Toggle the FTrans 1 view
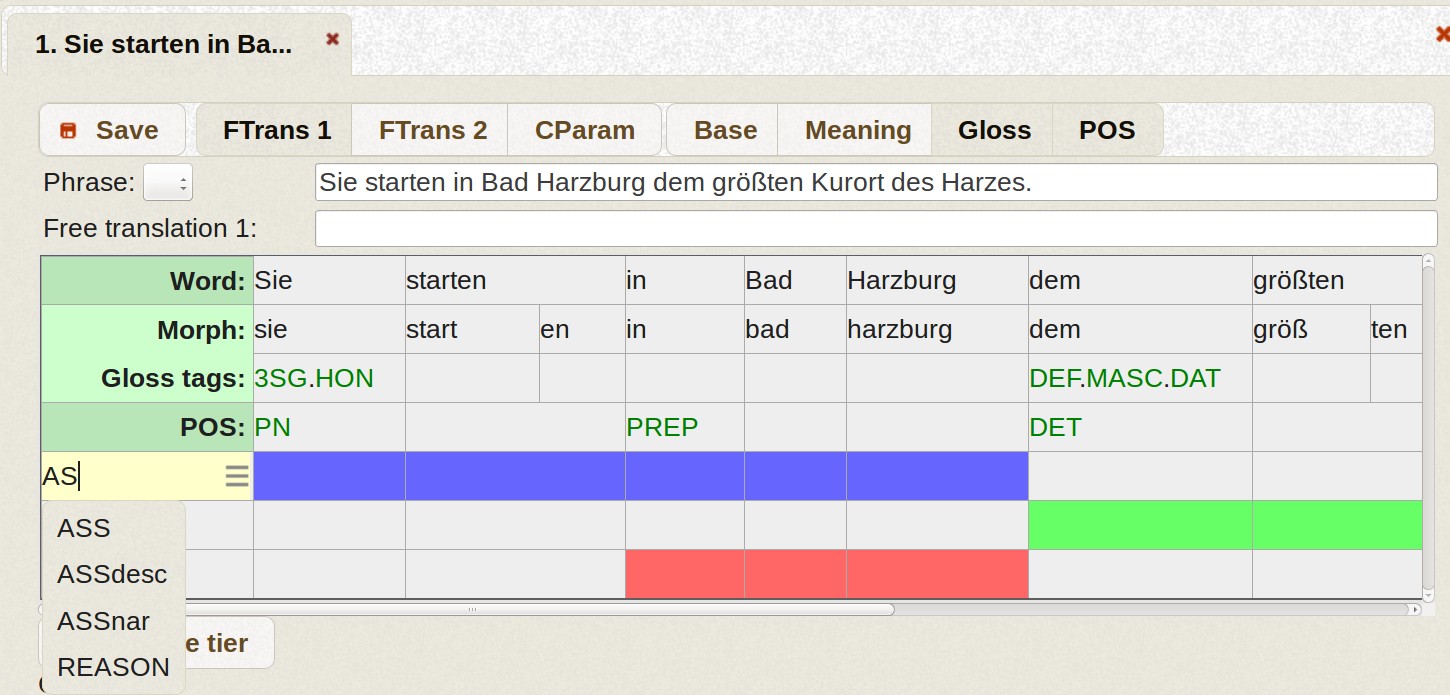This screenshot has width=1450, height=695. [x=277, y=130]
